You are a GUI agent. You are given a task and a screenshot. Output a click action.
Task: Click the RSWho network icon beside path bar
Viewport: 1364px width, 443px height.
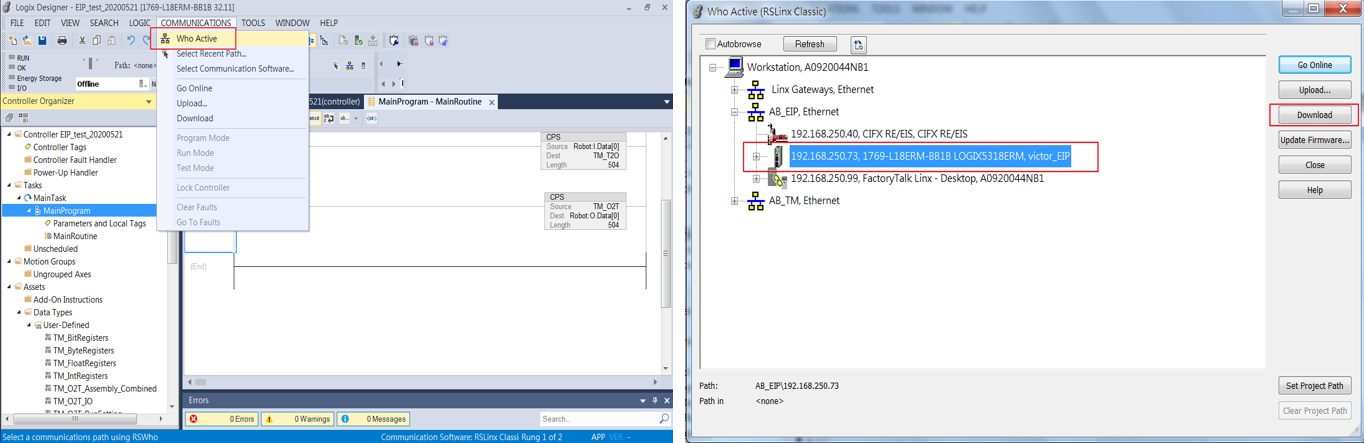[350, 66]
